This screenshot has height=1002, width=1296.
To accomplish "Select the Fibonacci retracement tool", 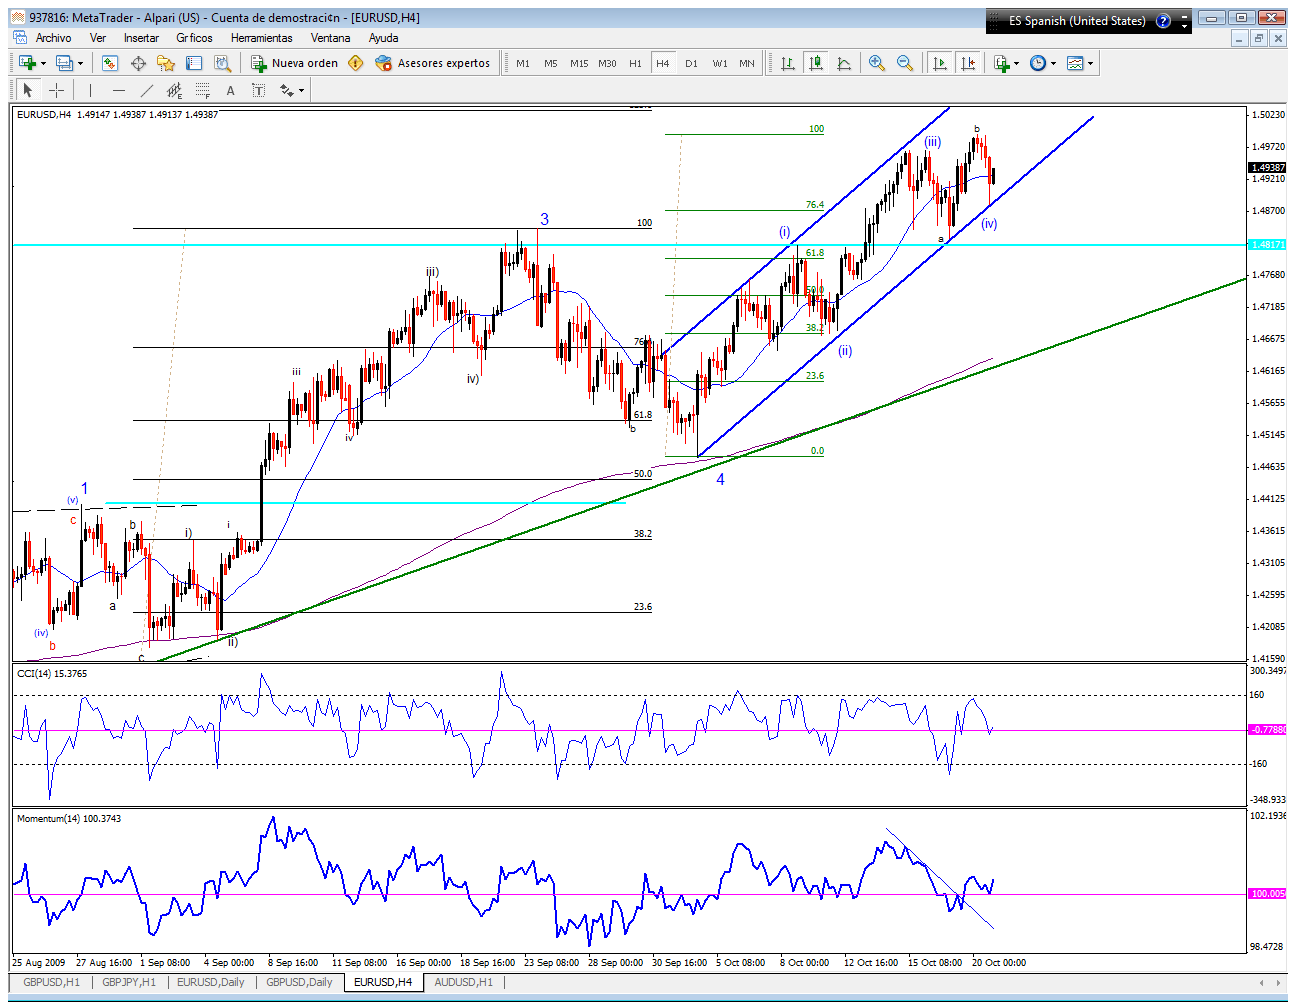I will (x=202, y=90).
